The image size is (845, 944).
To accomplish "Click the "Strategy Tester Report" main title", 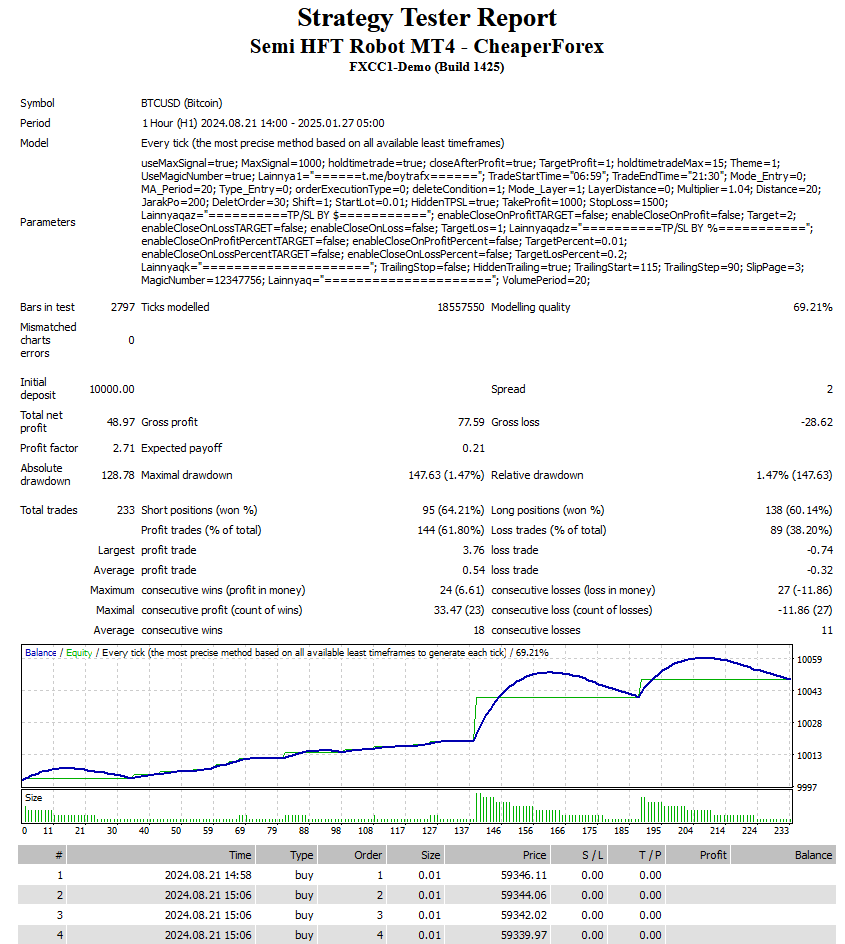I will point(427,18).
